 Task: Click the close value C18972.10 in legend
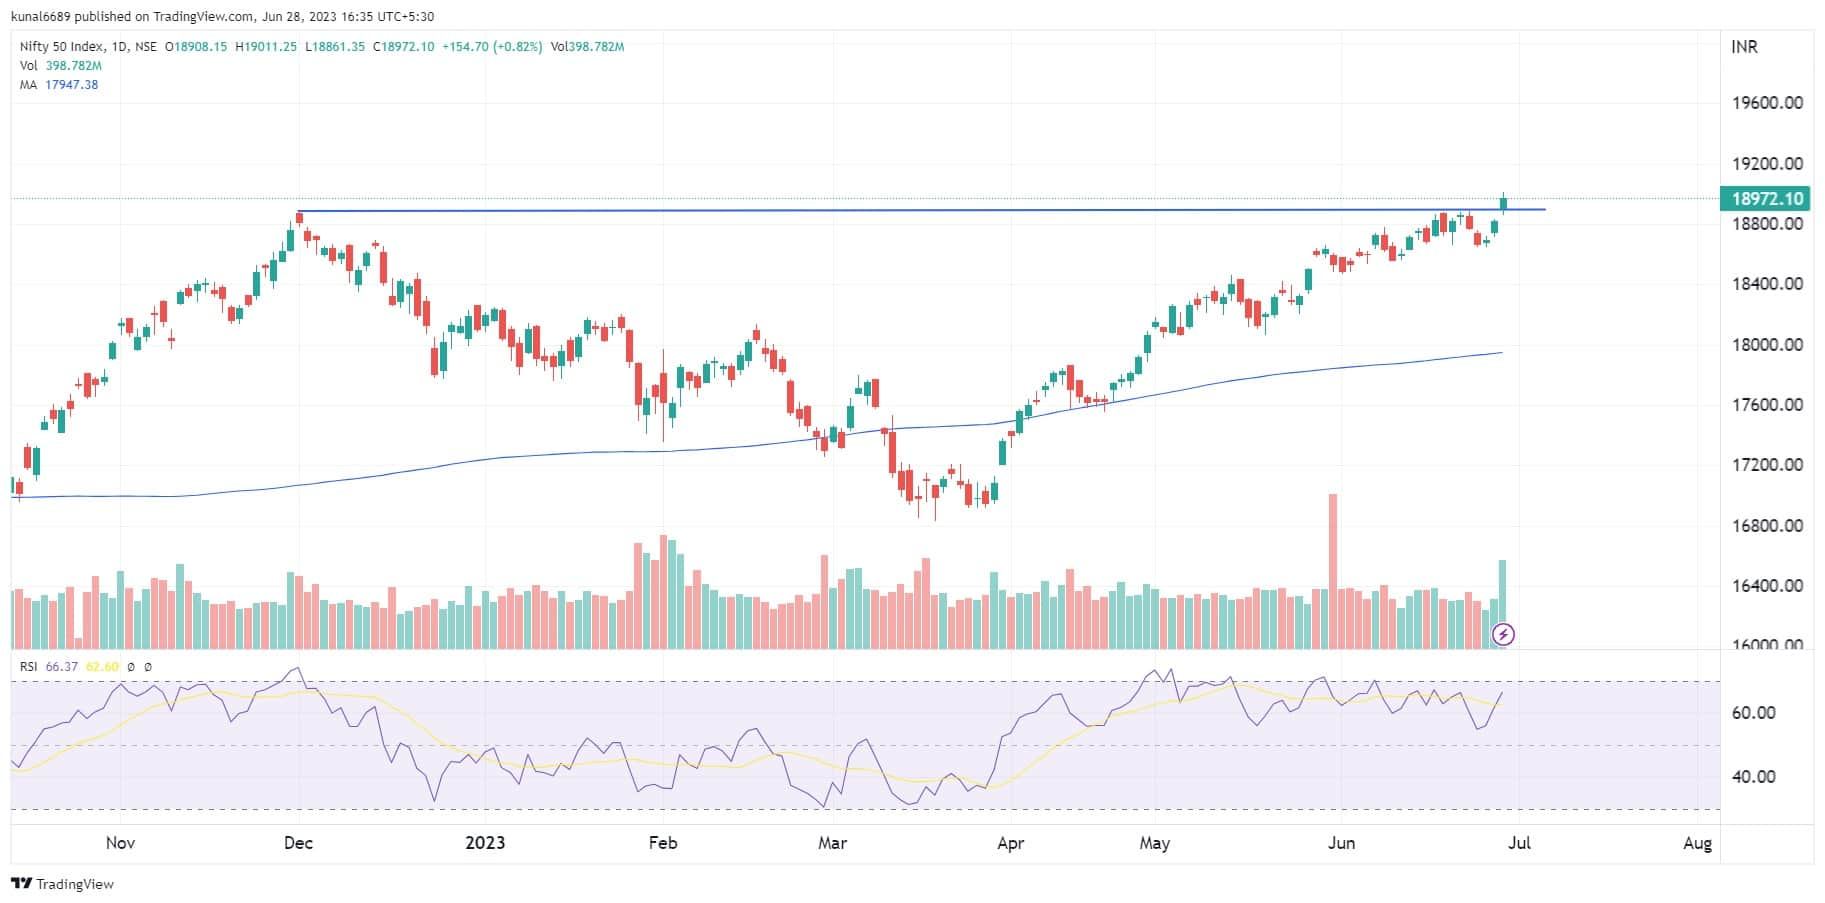pyautogui.click(x=404, y=46)
